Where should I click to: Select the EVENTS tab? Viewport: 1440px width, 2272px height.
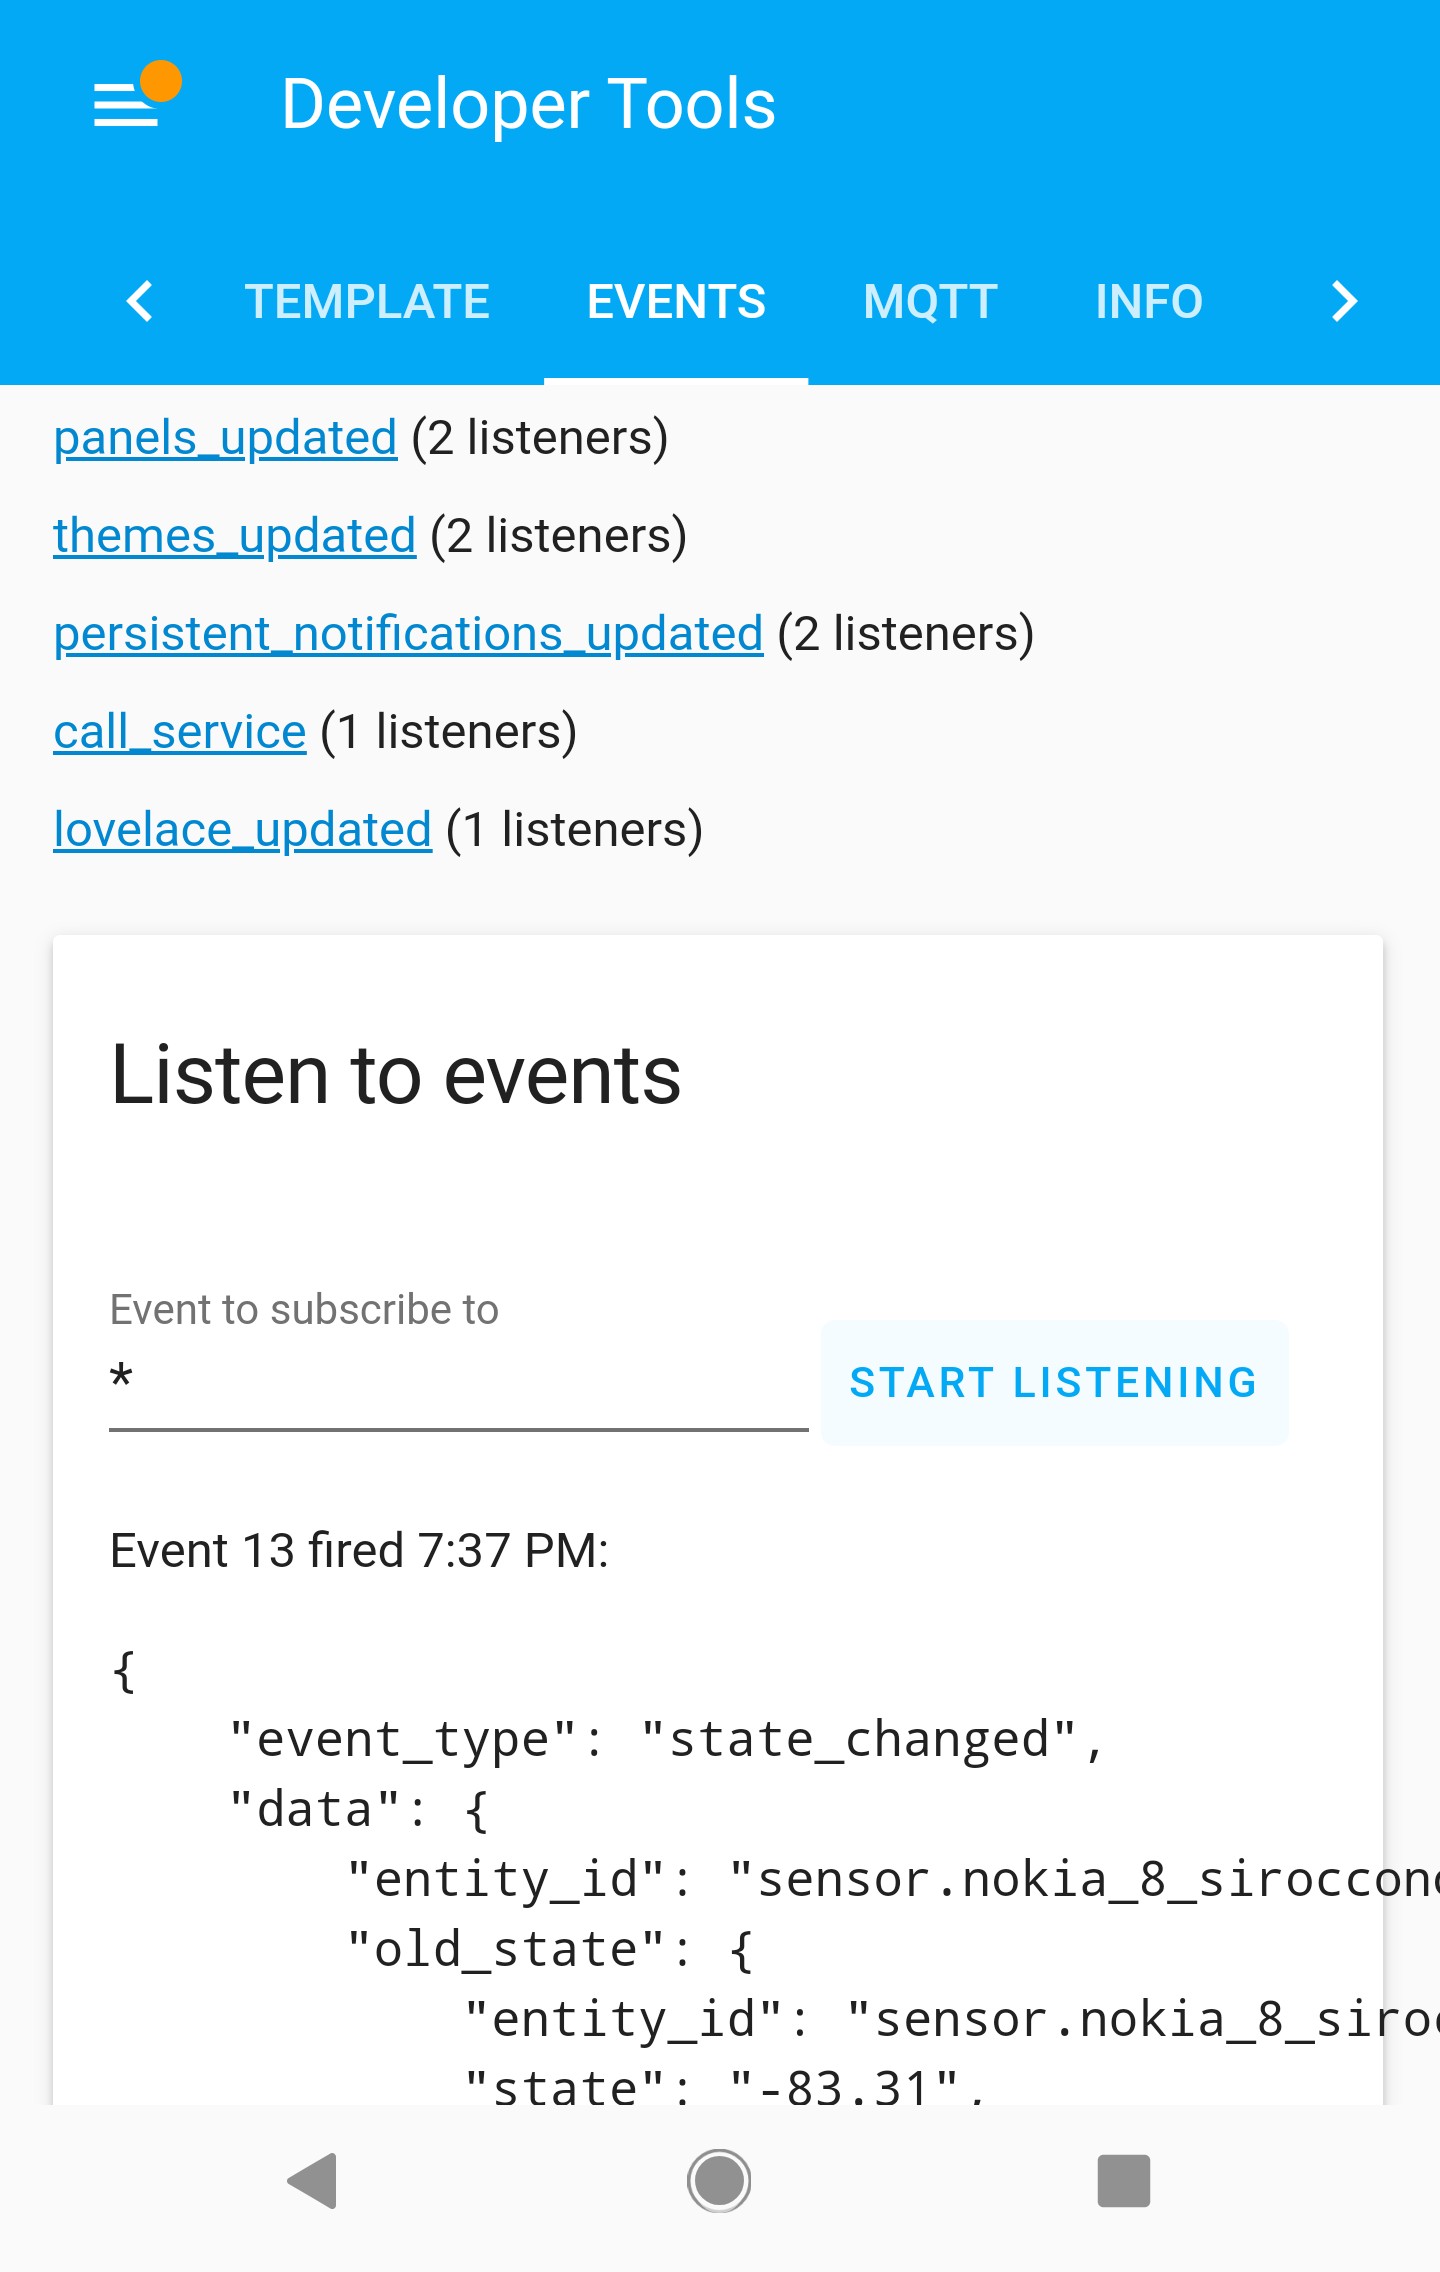[x=675, y=301]
